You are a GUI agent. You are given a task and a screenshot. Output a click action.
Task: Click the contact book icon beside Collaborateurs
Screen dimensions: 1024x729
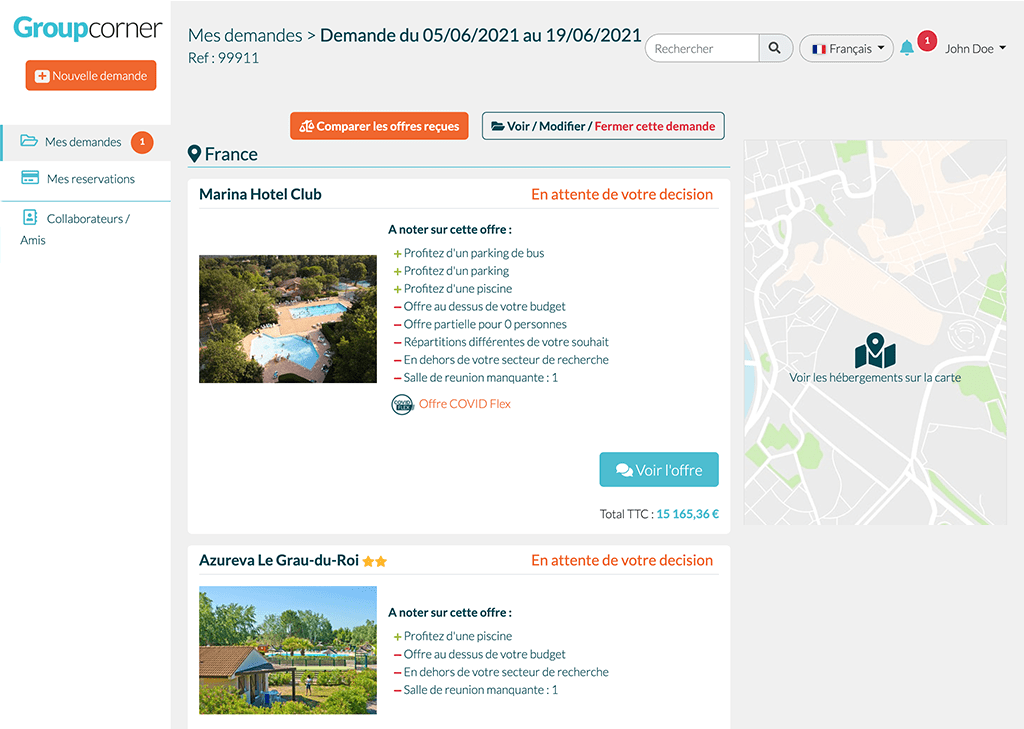[30, 217]
